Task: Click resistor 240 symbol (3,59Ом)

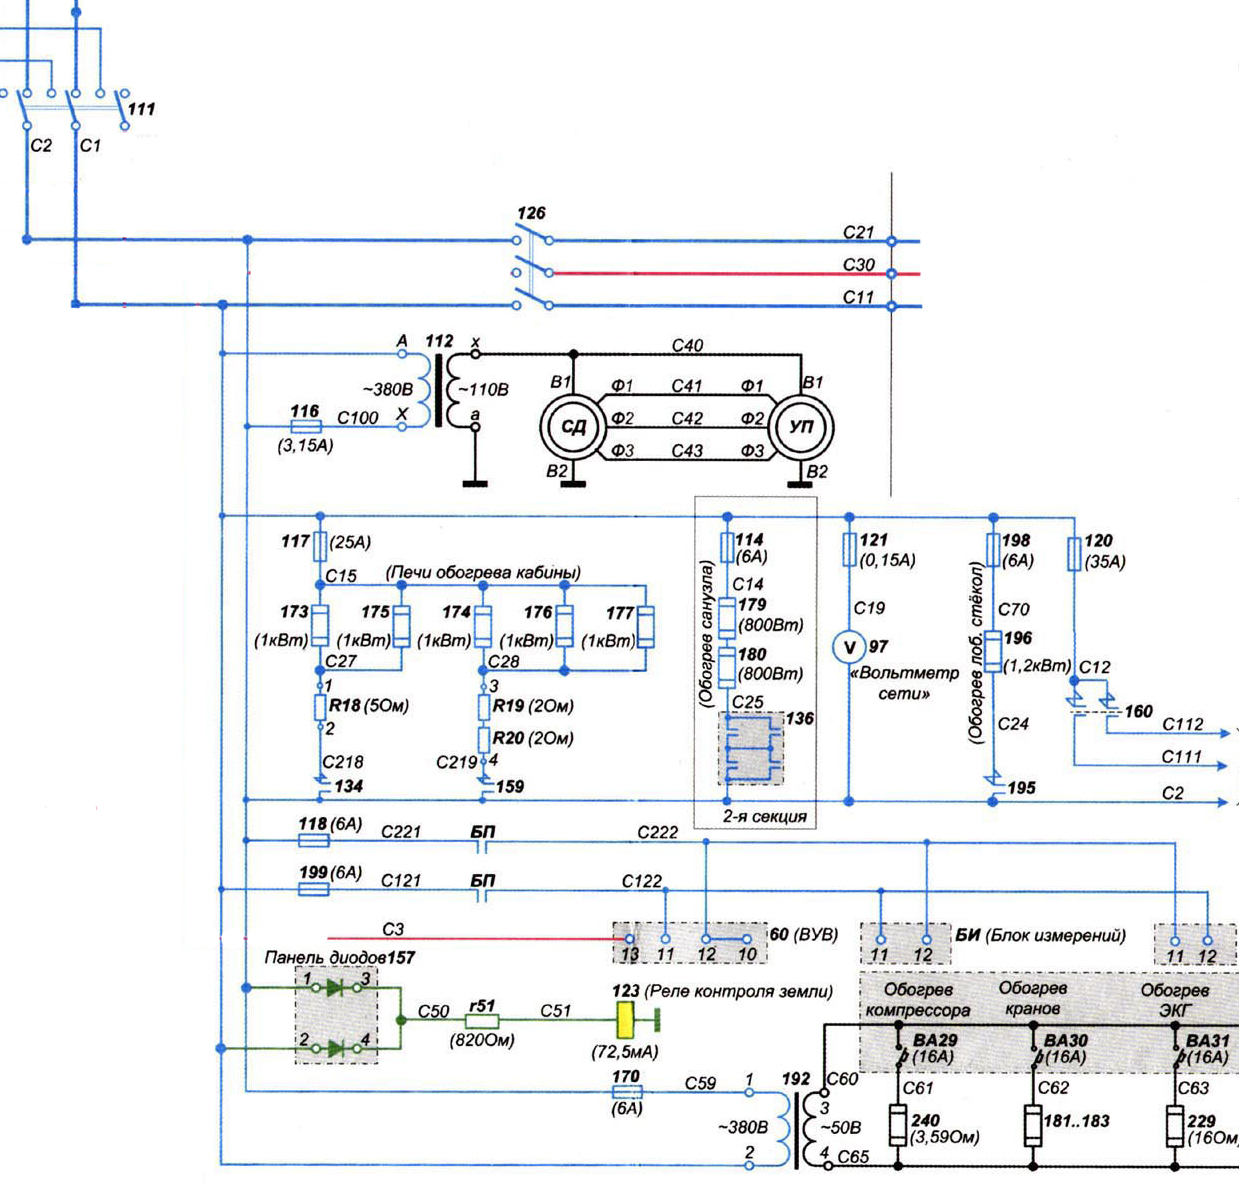Action: point(897,1127)
